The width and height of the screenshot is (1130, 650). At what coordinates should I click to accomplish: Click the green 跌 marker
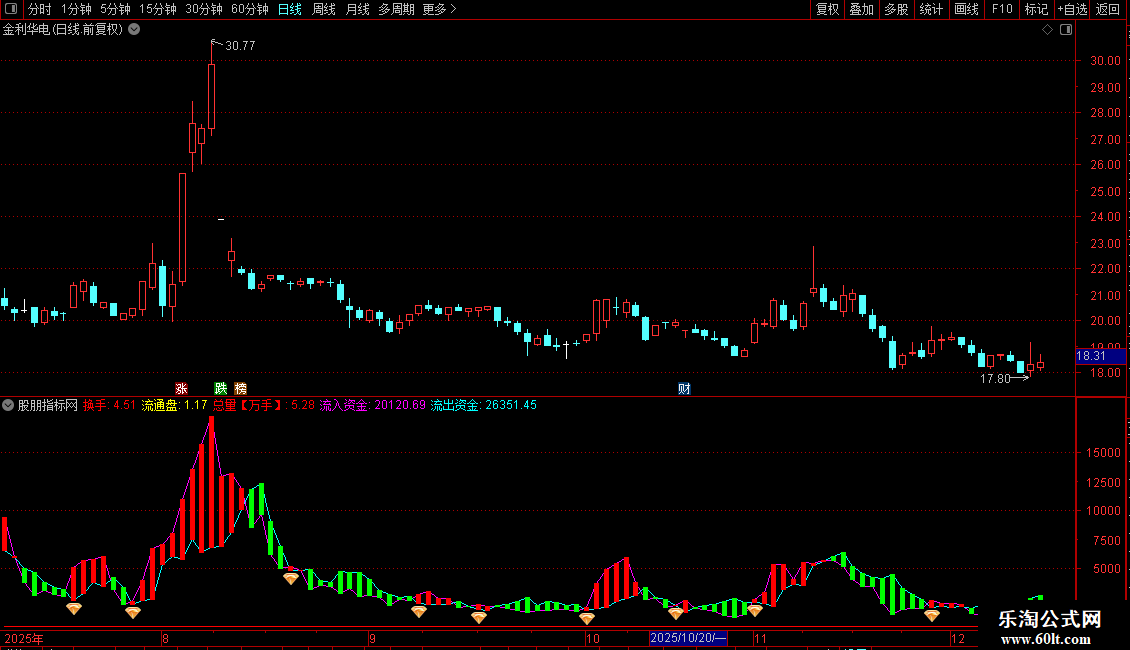tap(221, 388)
